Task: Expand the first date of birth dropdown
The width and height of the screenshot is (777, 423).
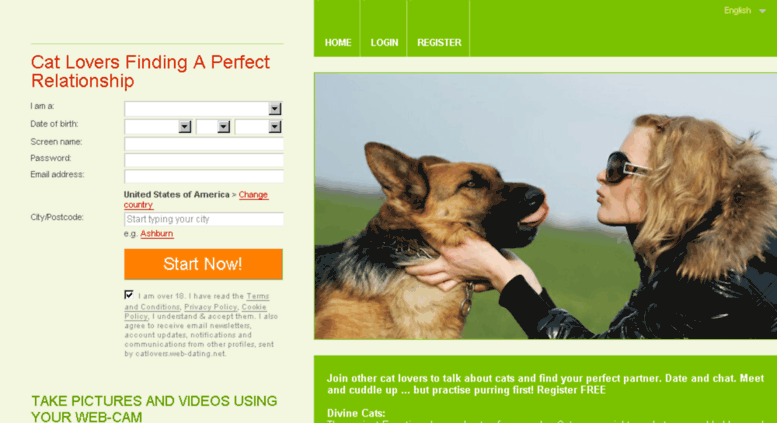Action: pyautogui.click(x=184, y=127)
